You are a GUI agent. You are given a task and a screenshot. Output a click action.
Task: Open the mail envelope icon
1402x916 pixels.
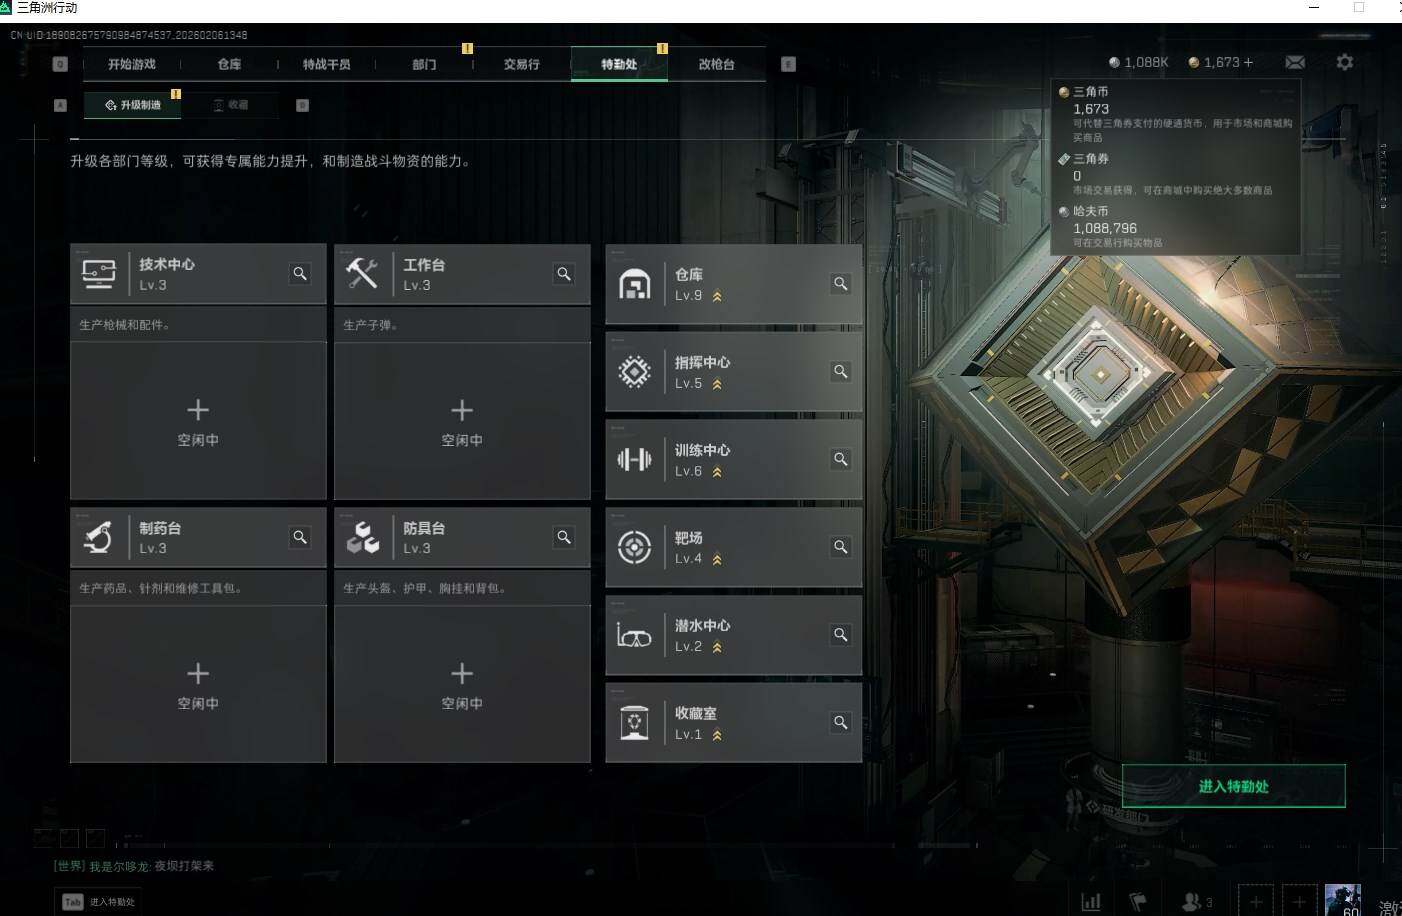click(1295, 62)
